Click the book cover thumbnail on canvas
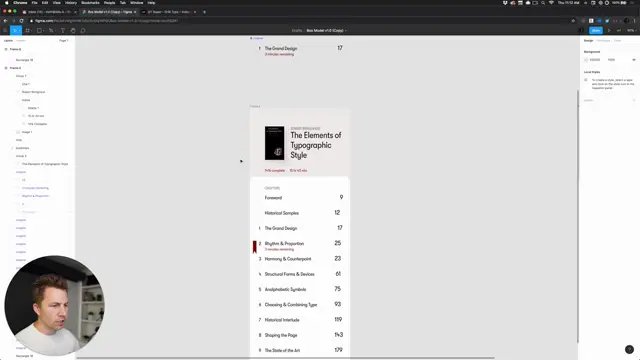Image resolution: width=640 pixels, height=360 pixels. coord(274,143)
